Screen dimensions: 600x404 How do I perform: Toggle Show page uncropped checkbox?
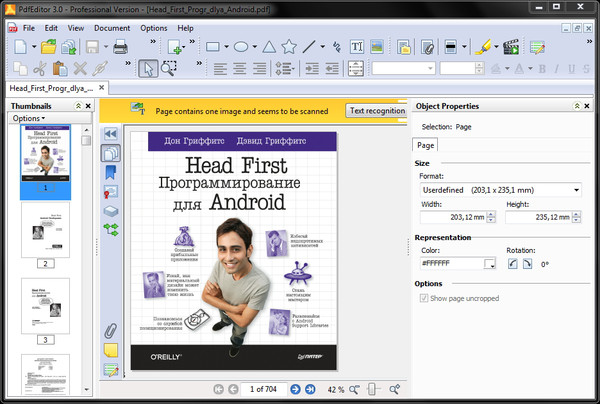point(424,298)
